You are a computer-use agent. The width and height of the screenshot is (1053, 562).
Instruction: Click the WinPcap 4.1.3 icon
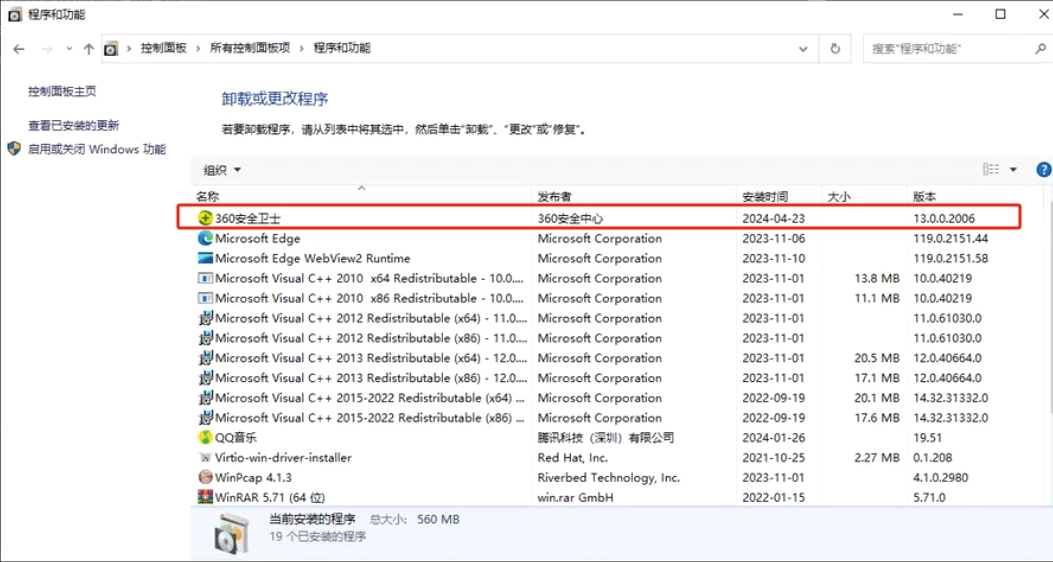(205, 477)
